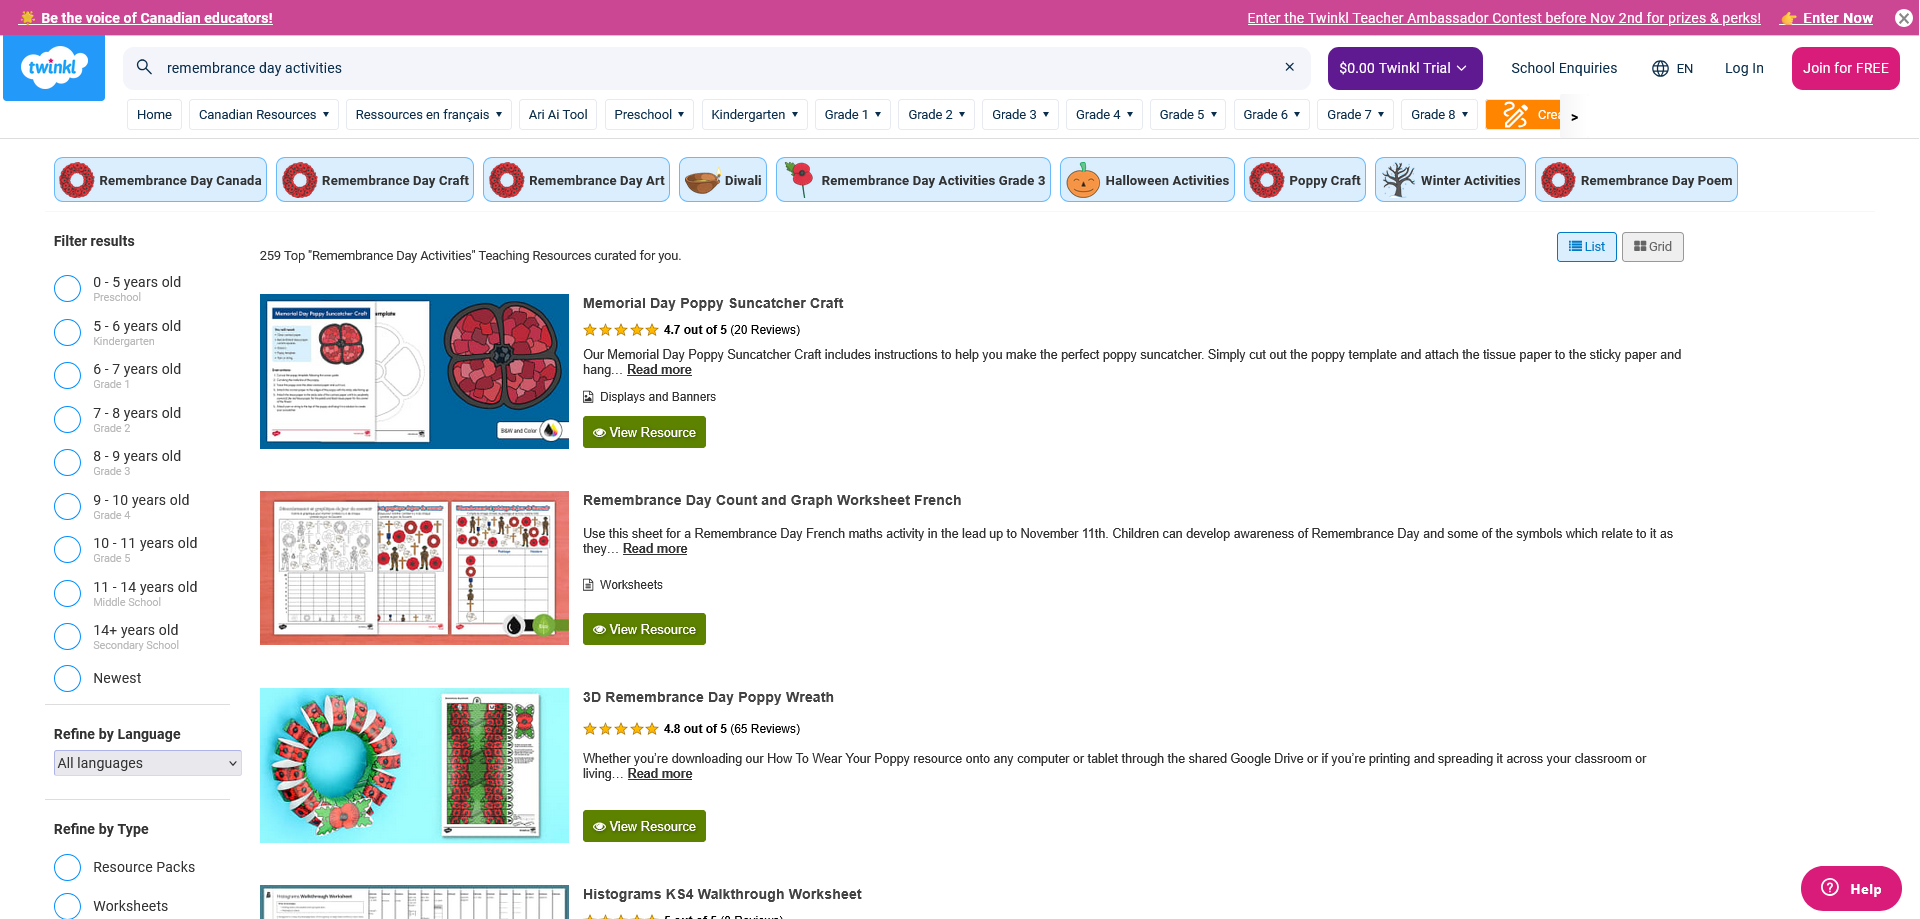Select the Halloween Activities pumpkin chip
This screenshot has height=919, width=1920.
click(x=1147, y=180)
